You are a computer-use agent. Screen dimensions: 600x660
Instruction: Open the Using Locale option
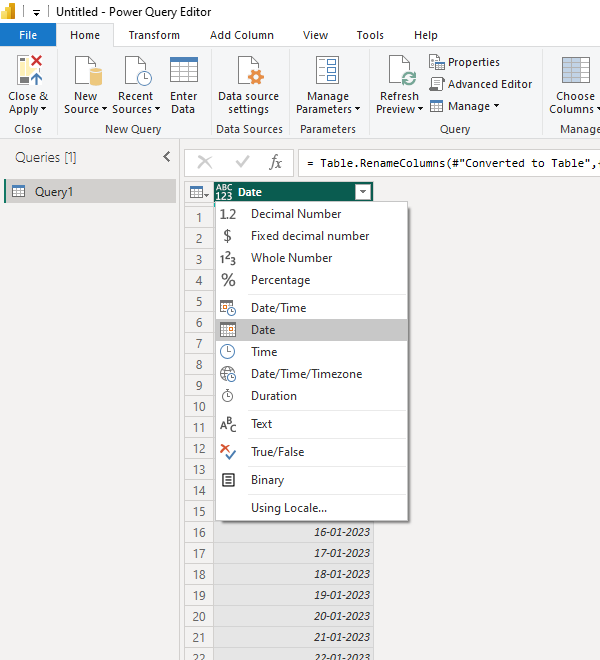(x=312, y=508)
